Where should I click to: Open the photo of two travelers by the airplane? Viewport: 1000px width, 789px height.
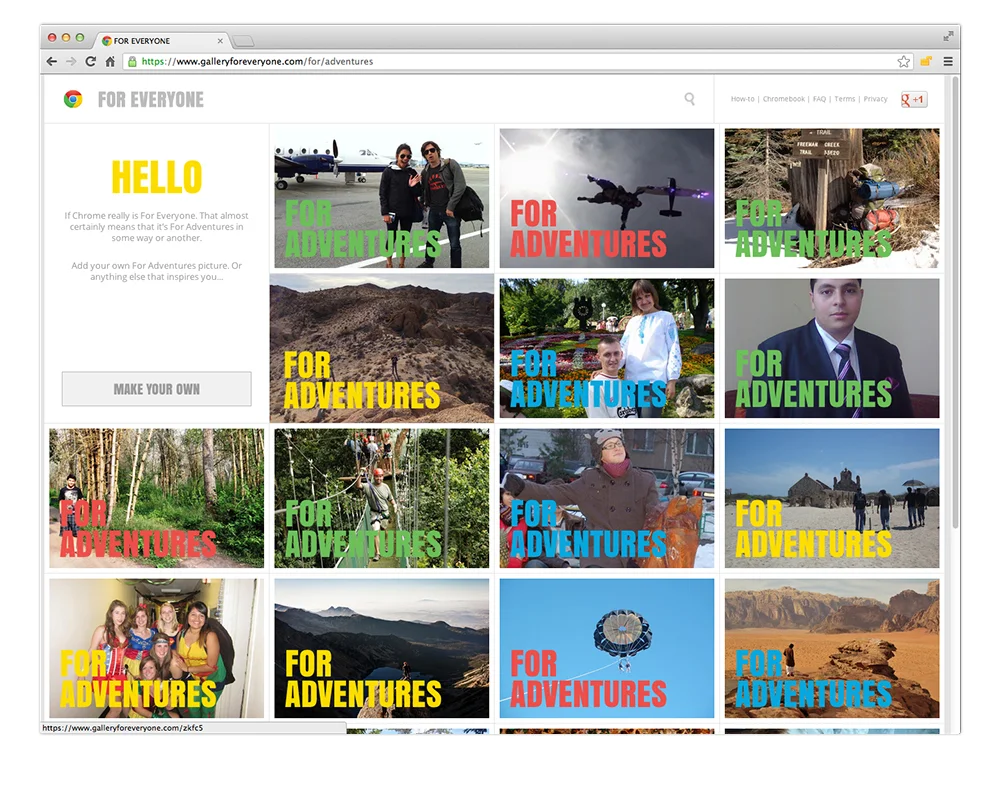[381, 198]
